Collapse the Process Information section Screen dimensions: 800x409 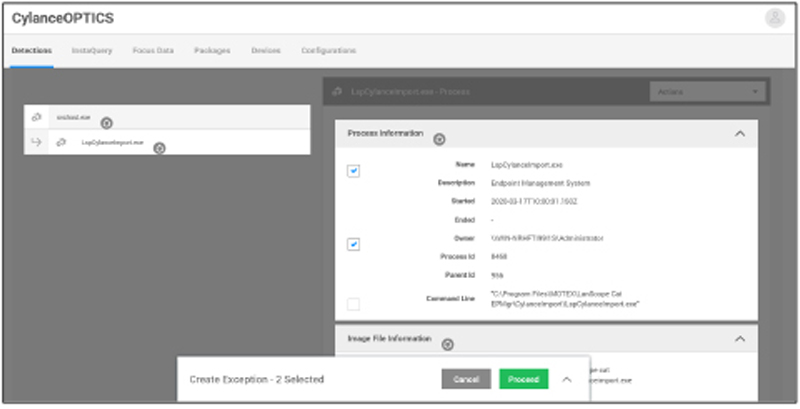(x=740, y=134)
